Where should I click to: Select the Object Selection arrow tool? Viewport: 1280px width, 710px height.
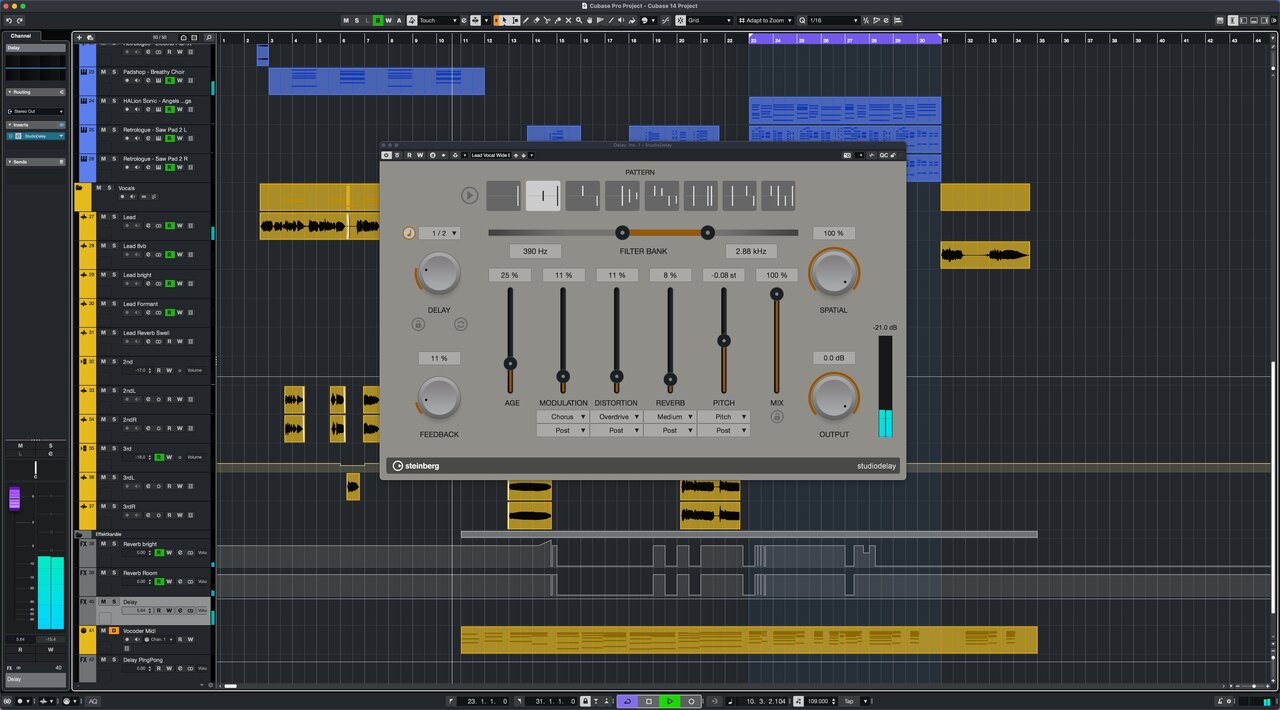coord(504,20)
